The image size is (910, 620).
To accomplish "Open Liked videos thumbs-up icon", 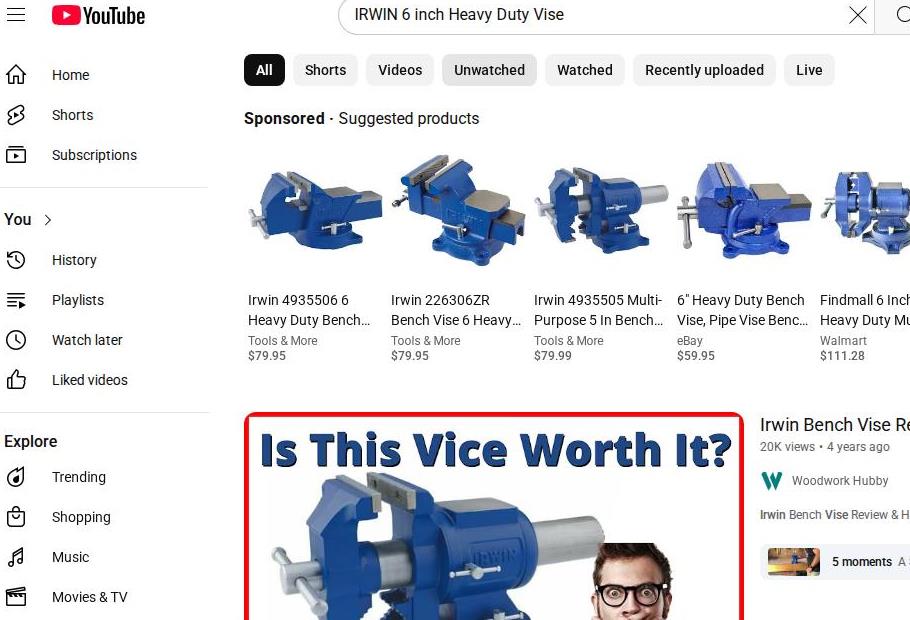I will point(16,380).
